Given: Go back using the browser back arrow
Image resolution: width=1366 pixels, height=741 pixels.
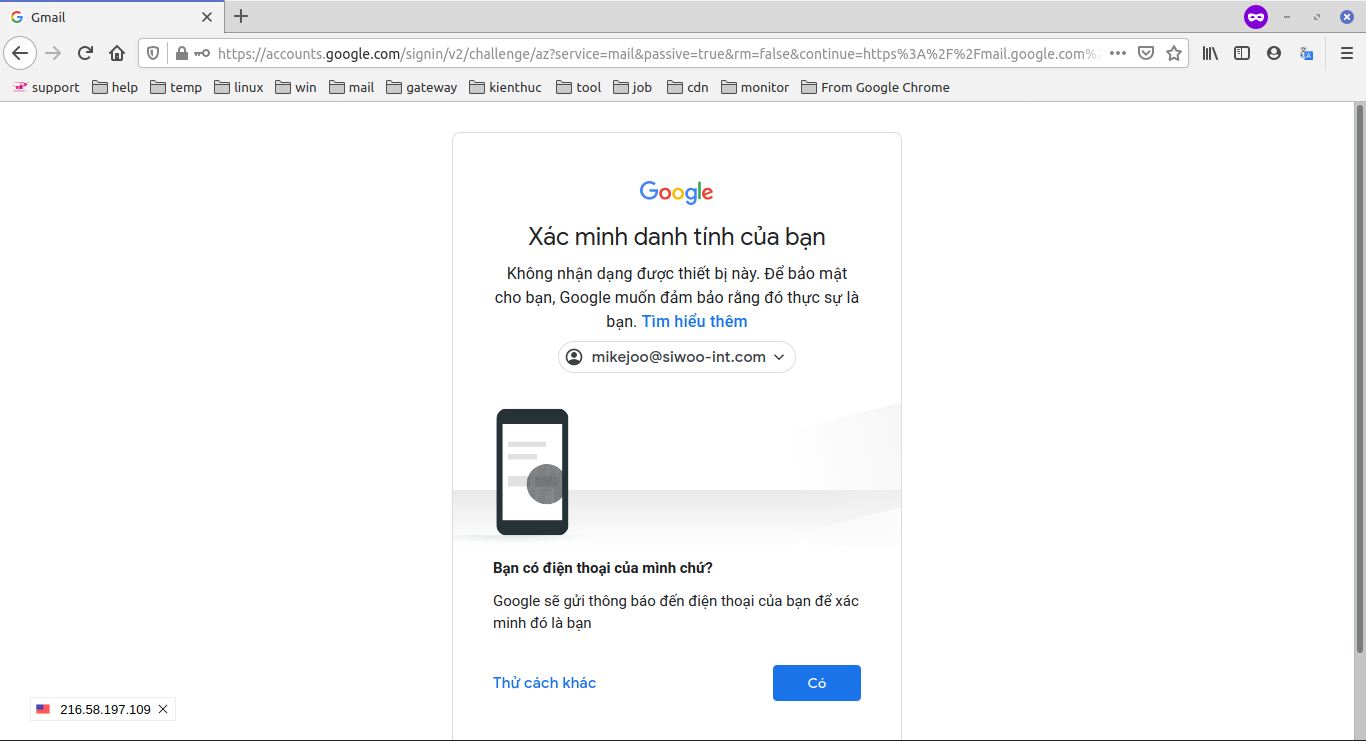Looking at the screenshot, I should pos(20,53).
